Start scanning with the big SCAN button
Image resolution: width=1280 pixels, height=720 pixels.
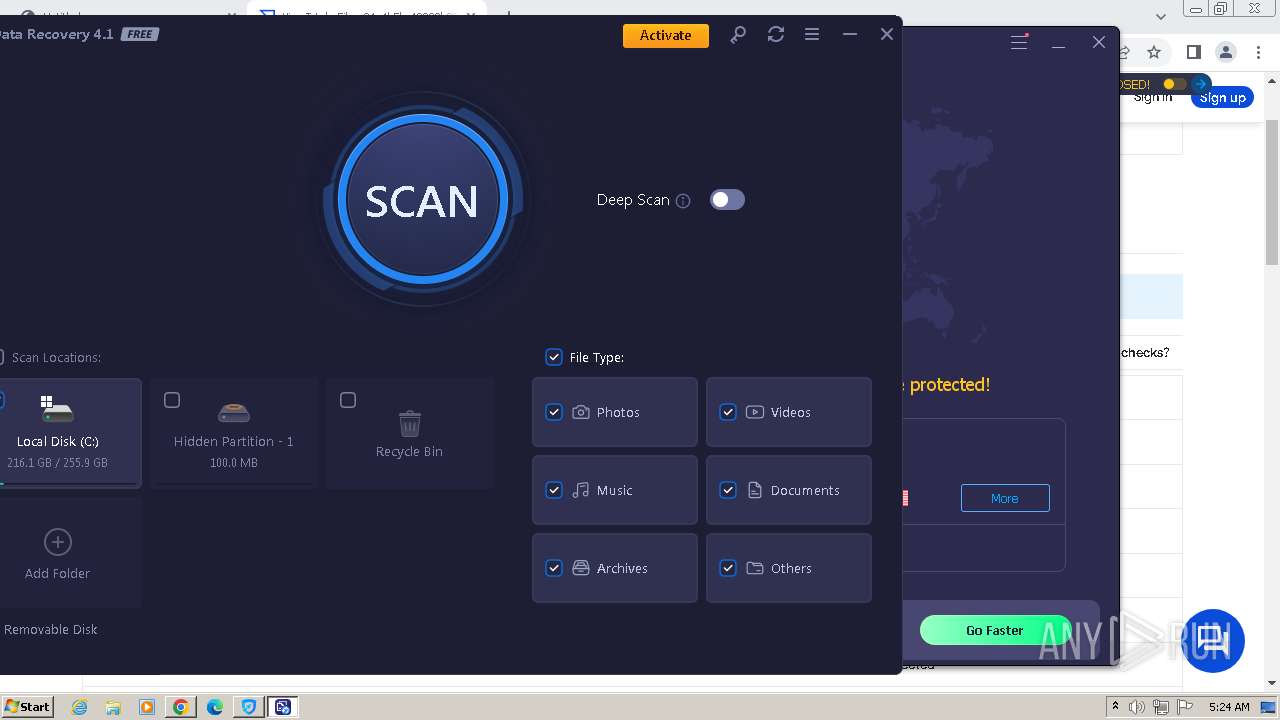pos(421,199)
